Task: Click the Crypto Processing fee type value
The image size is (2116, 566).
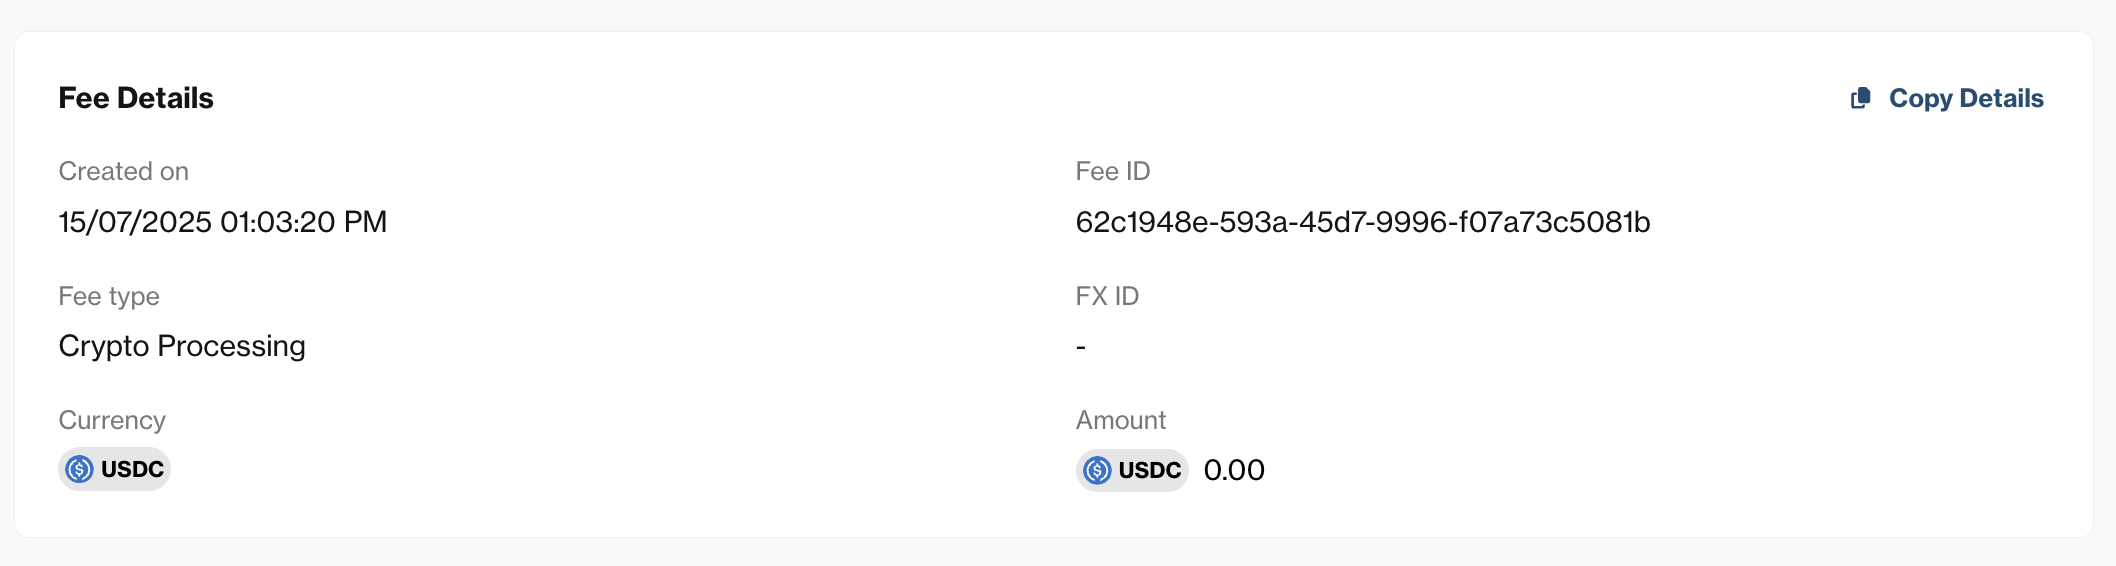Action: pyautogui.click(x=182, y=346)
